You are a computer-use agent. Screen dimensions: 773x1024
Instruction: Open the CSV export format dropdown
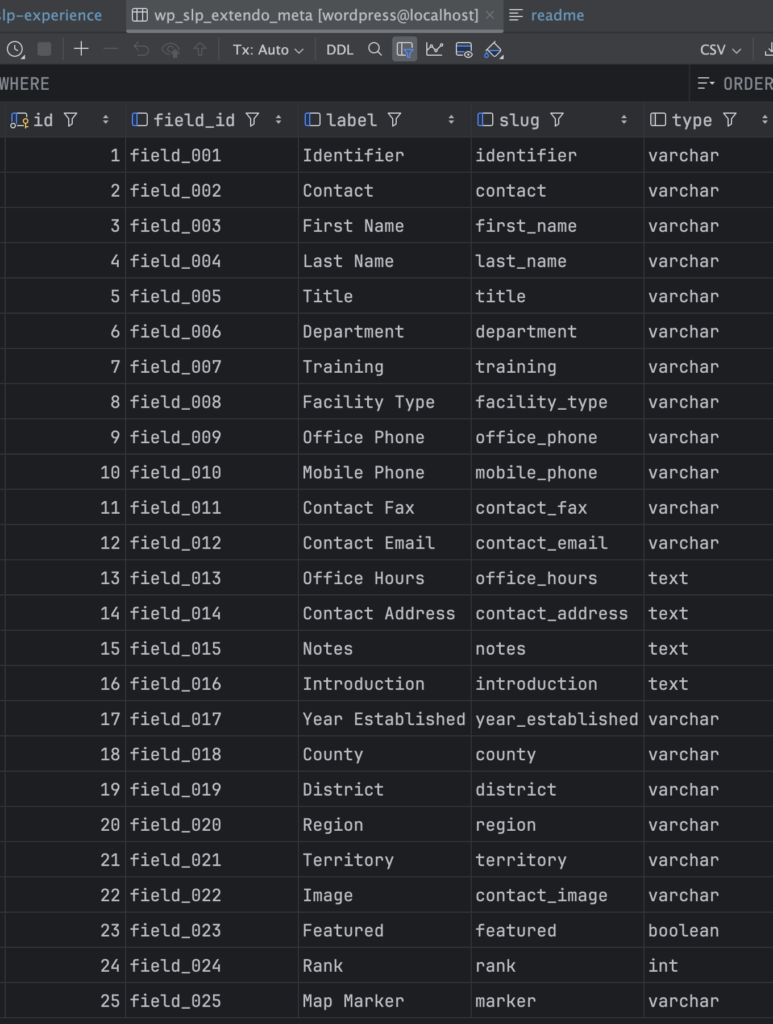(x=720, y=50)
